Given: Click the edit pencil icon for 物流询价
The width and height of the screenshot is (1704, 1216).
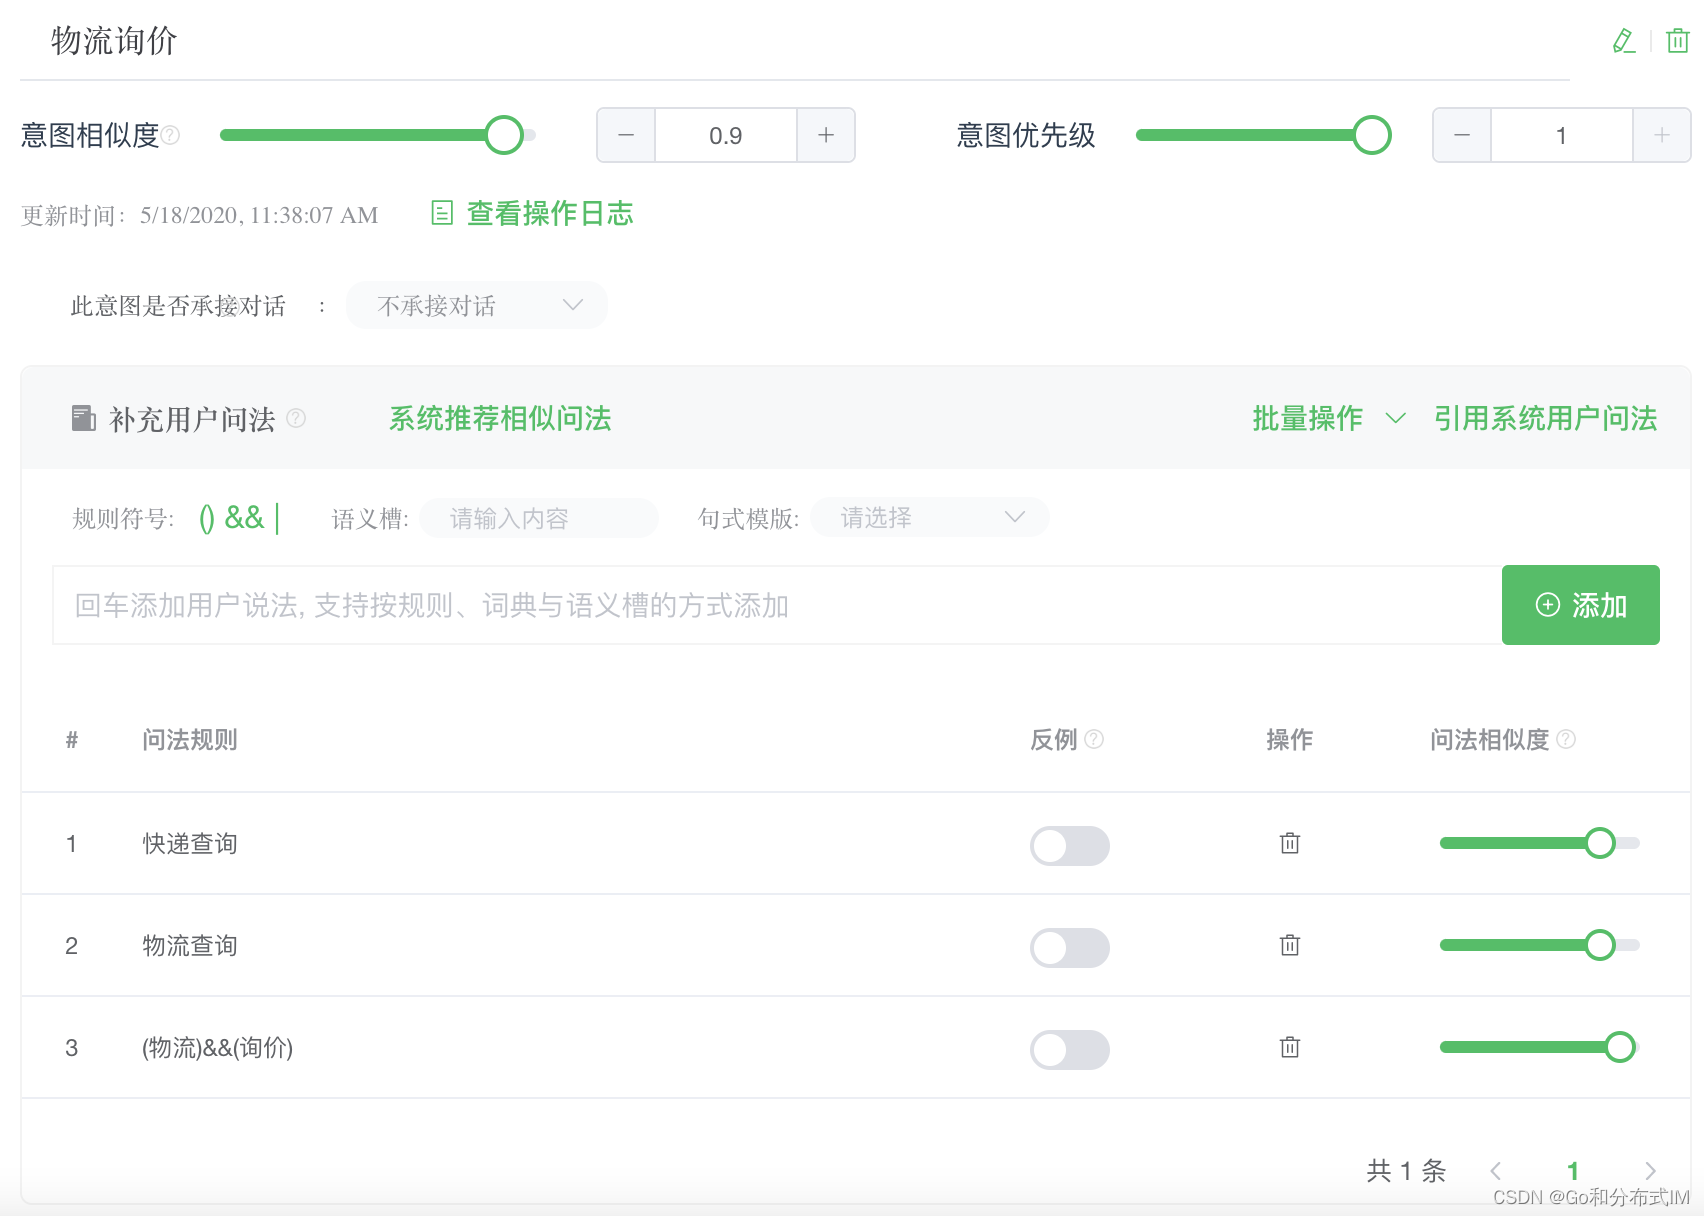Looking at the screenshot, I should coord(1624,41).
